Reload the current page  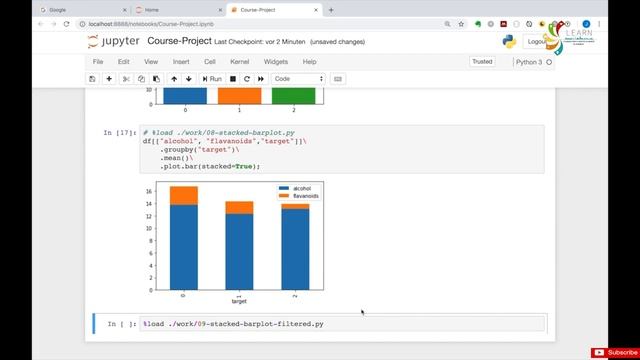(x=67, y=24)
